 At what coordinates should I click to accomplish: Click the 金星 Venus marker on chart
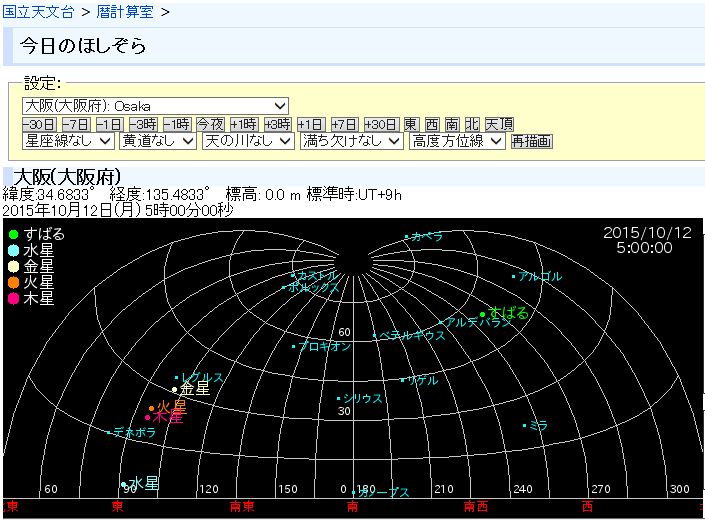point(174,389)
